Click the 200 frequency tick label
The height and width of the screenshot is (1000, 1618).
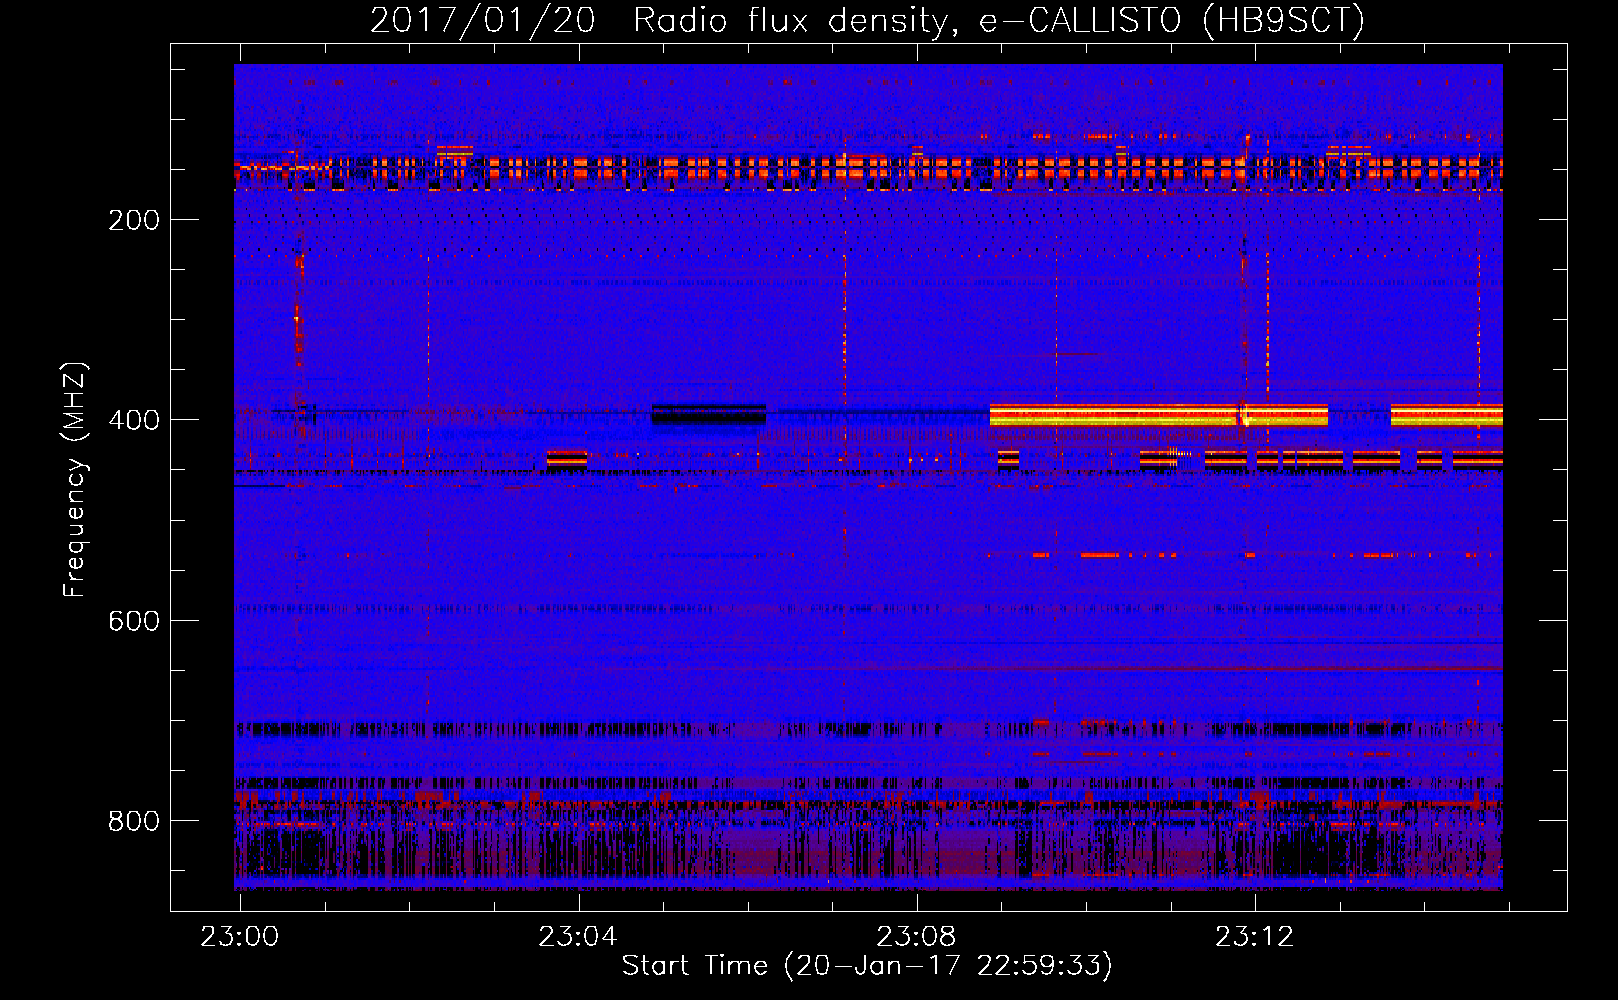click(134, 220)
